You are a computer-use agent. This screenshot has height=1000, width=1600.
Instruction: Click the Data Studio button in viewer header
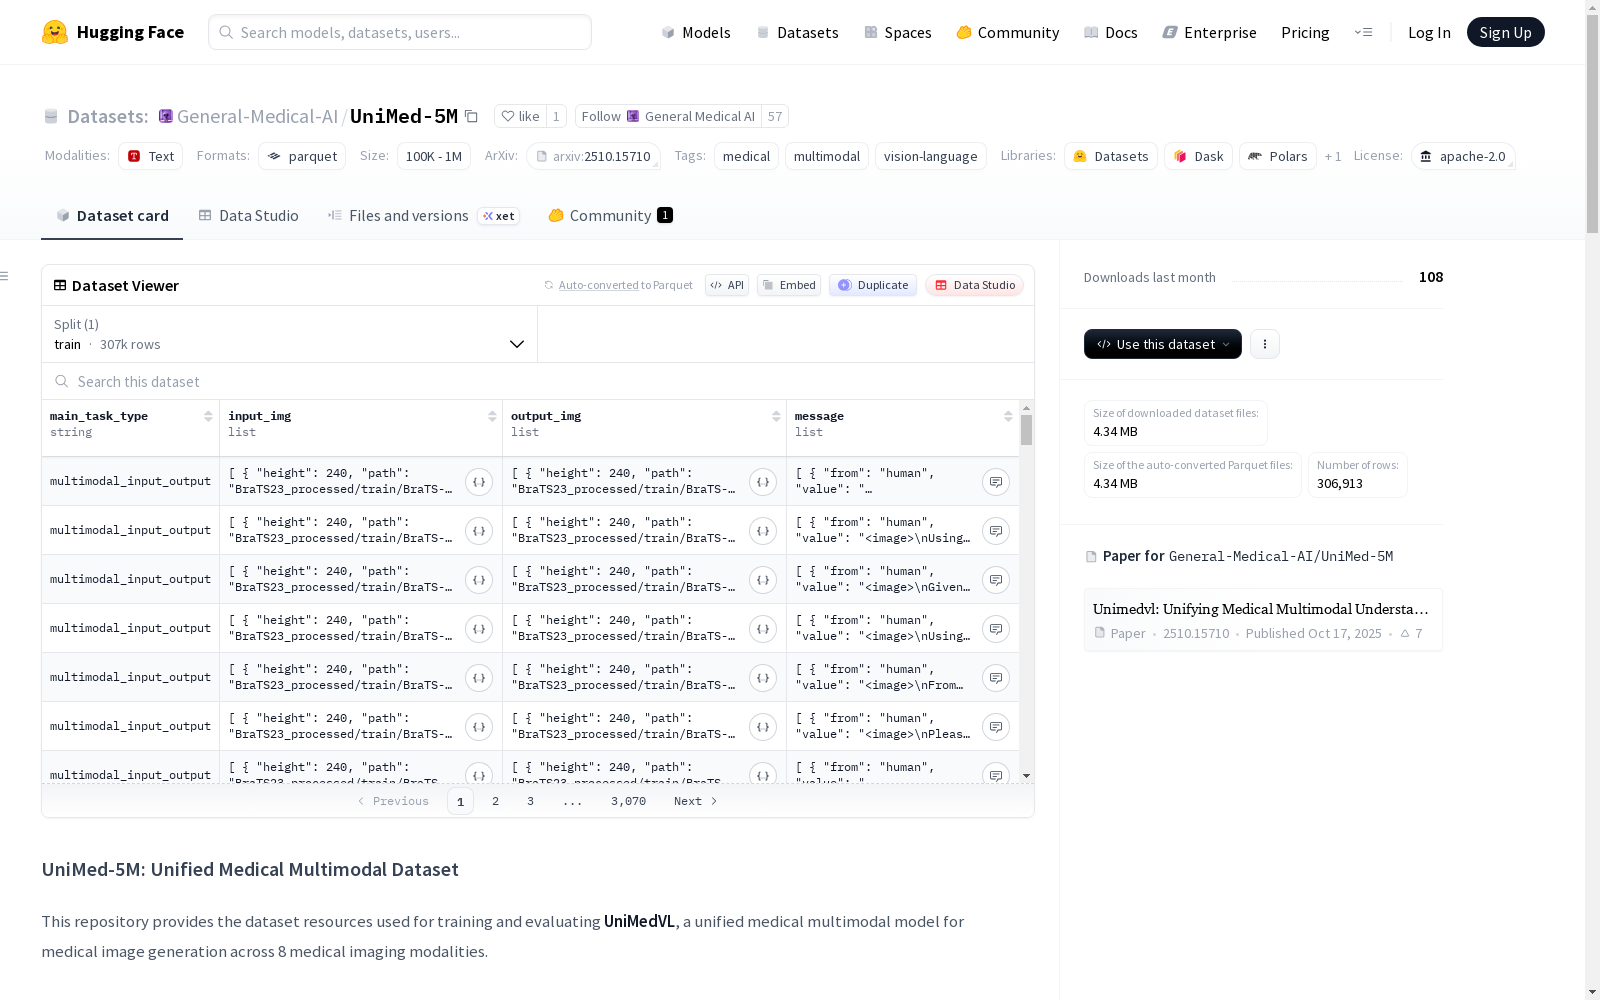click(x=974, y=285)
